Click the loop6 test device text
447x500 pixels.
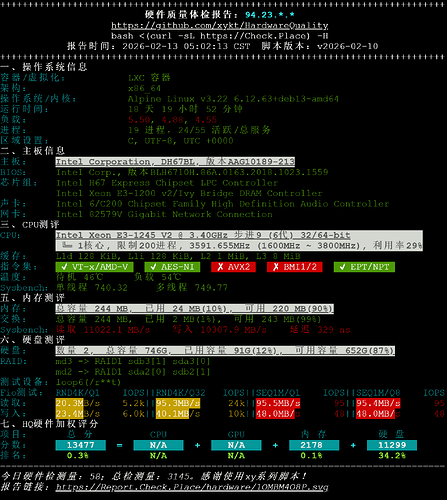tap(89, 382)
